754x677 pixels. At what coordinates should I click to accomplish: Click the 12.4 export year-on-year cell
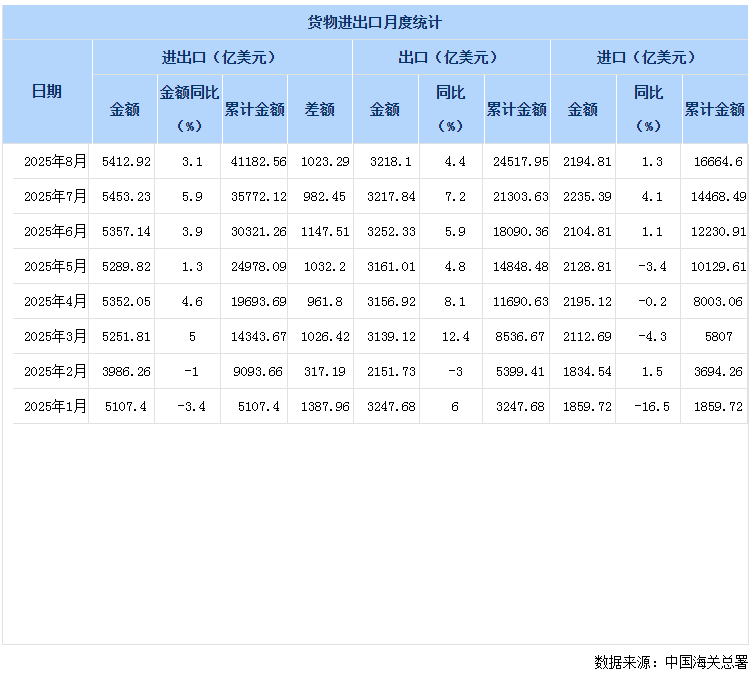pos(451,336)
